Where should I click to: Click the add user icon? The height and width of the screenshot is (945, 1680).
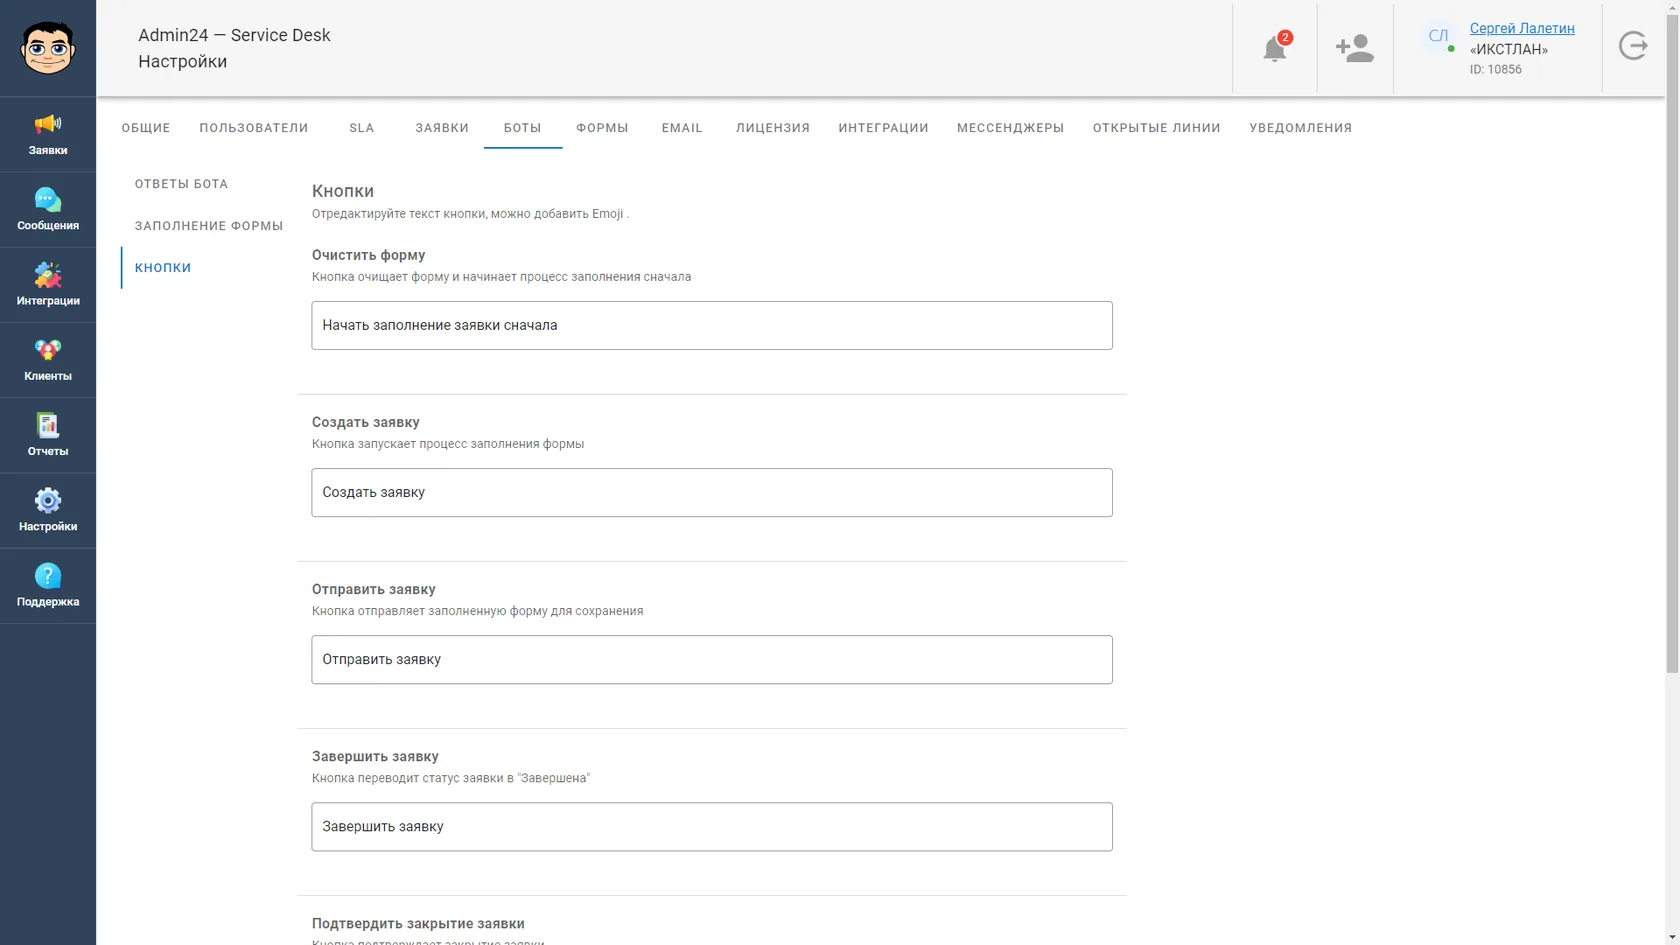tap(1355, 48)
